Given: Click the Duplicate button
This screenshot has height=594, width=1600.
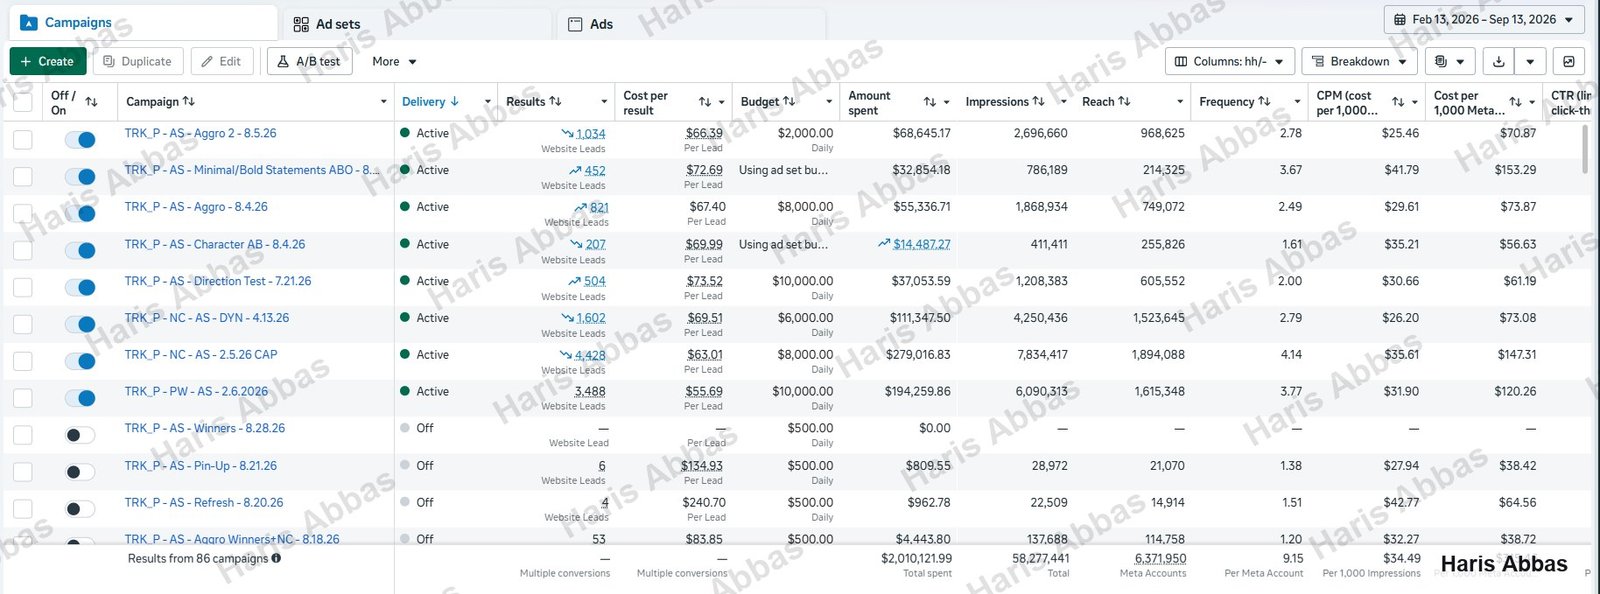Looking at the screenshot, I should 138,61.
